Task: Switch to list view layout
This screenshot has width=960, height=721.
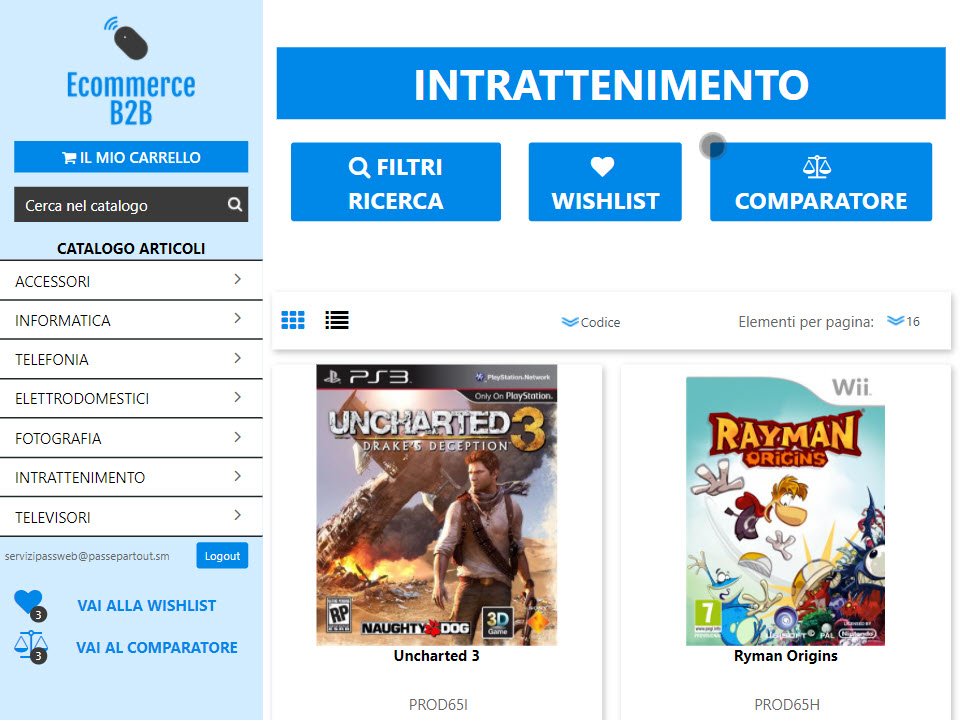Action: [337, 320]
